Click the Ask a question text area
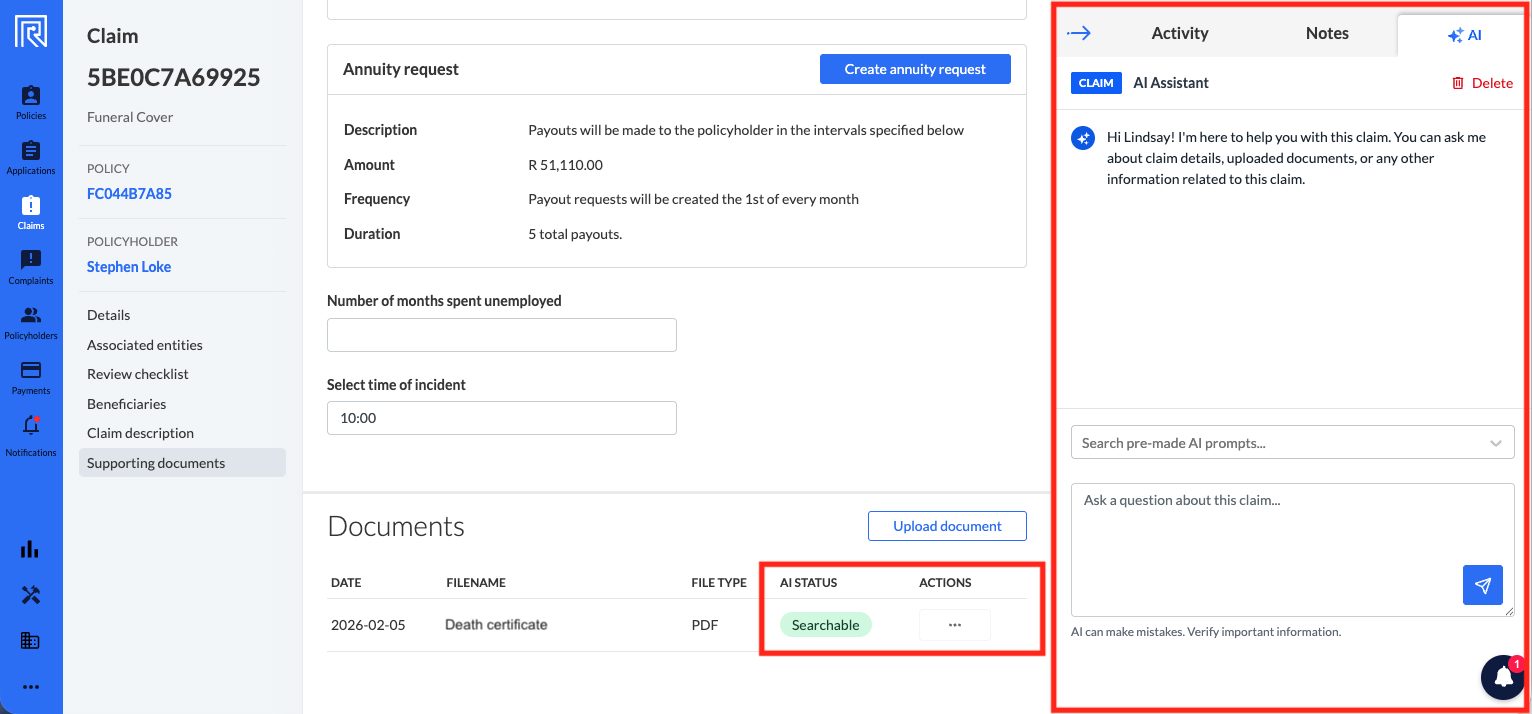The height and width of the screenshot is (714, 1532). click(1292, 550)
